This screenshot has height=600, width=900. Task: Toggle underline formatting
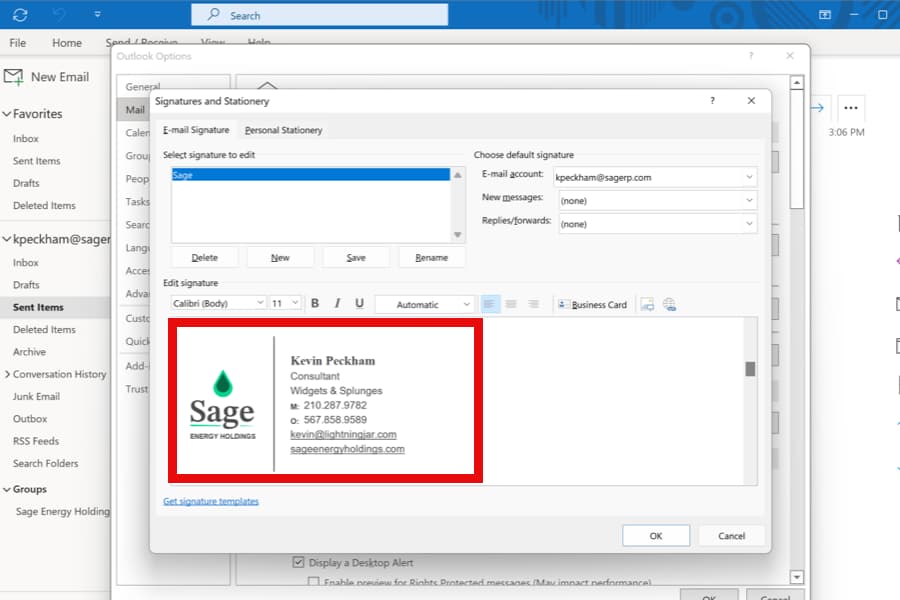pyautogui.click(x=361, y=303)
